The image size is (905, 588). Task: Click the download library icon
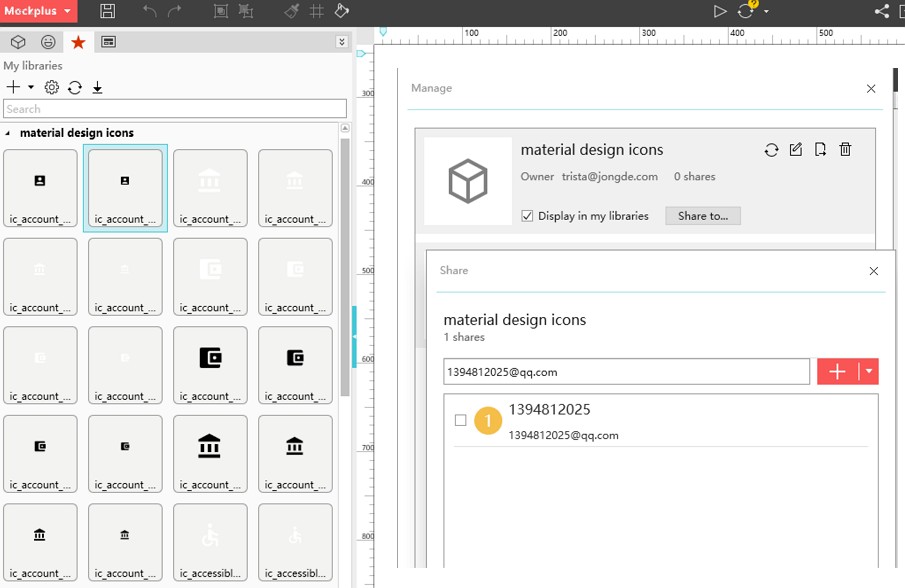point(98,87)
